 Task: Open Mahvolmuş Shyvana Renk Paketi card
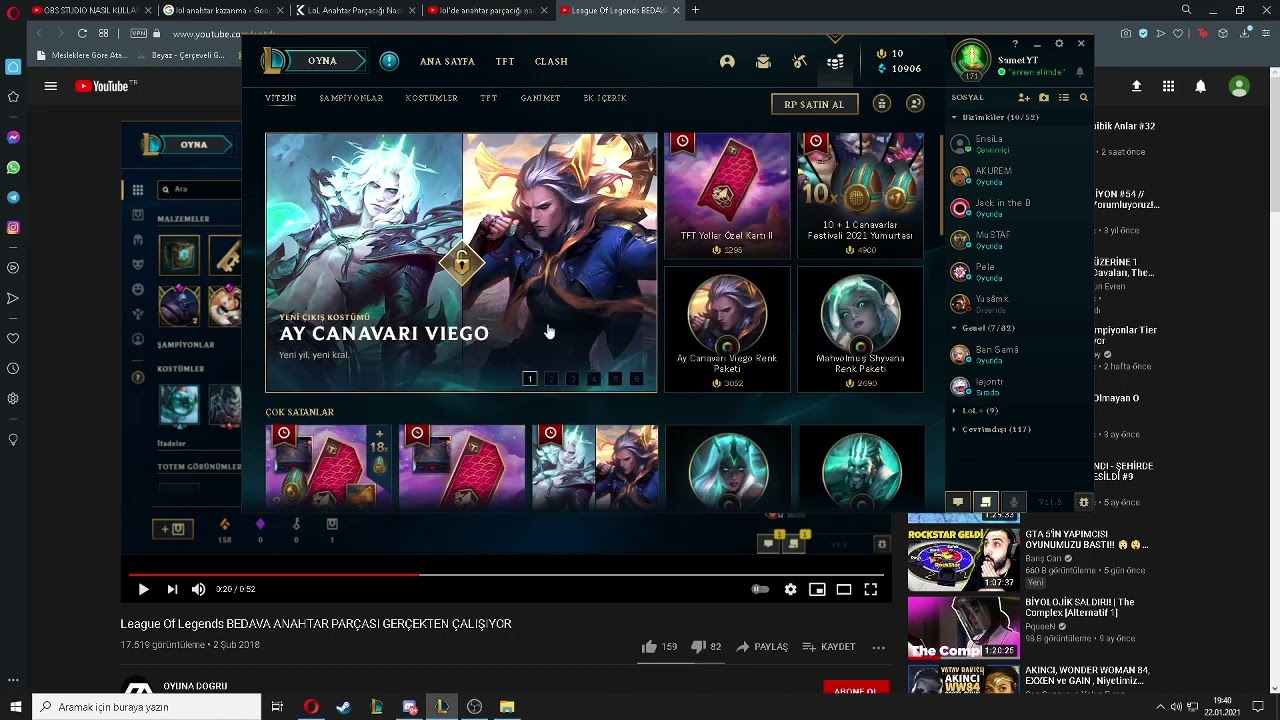coord(860,329)
